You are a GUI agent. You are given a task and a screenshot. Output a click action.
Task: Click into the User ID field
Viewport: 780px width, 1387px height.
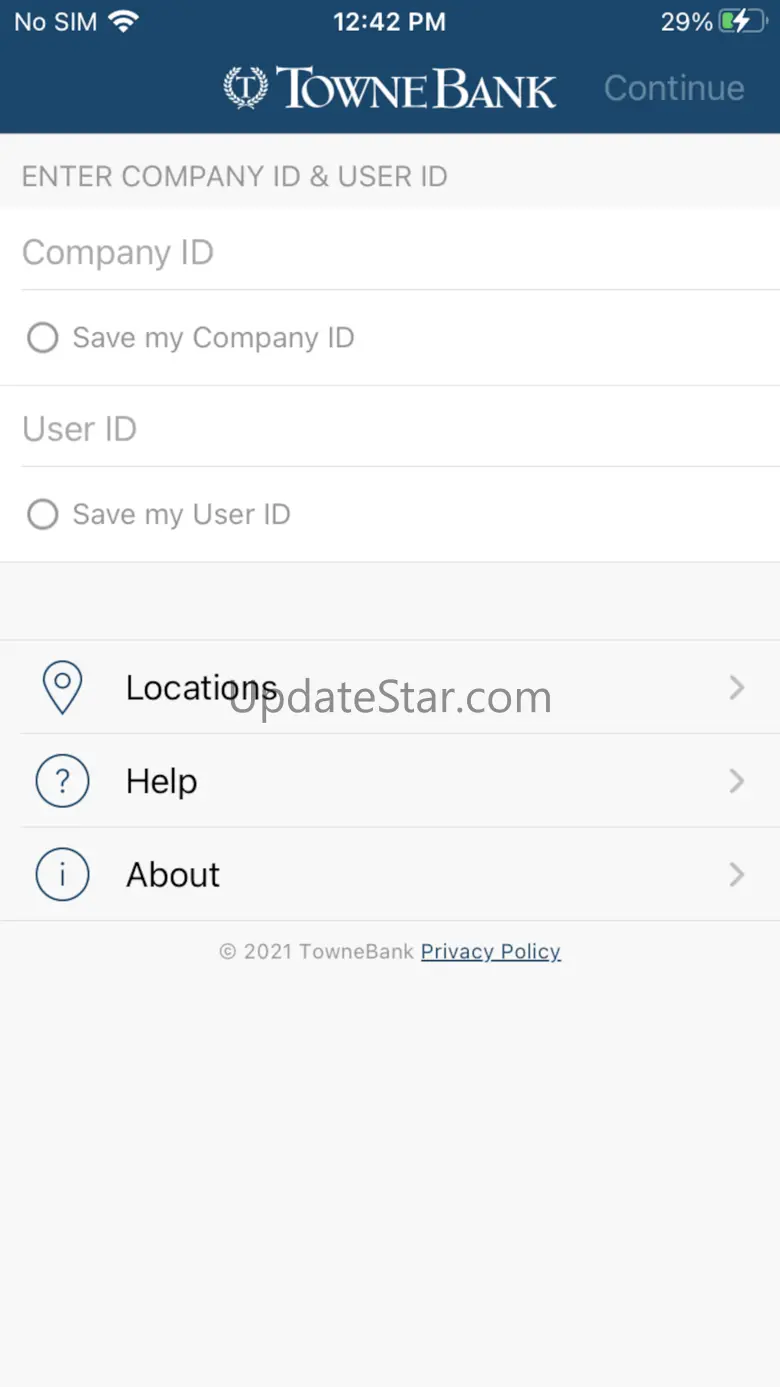click(390, 429)
